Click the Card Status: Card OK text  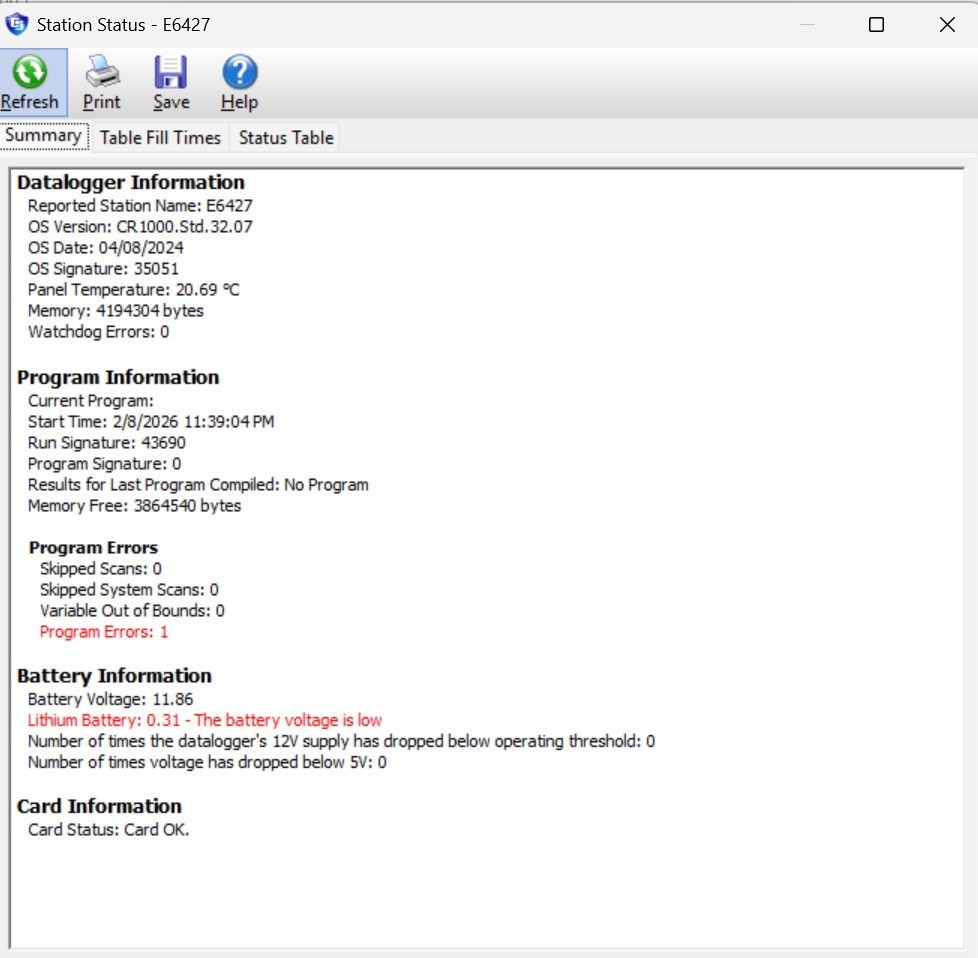108,830
